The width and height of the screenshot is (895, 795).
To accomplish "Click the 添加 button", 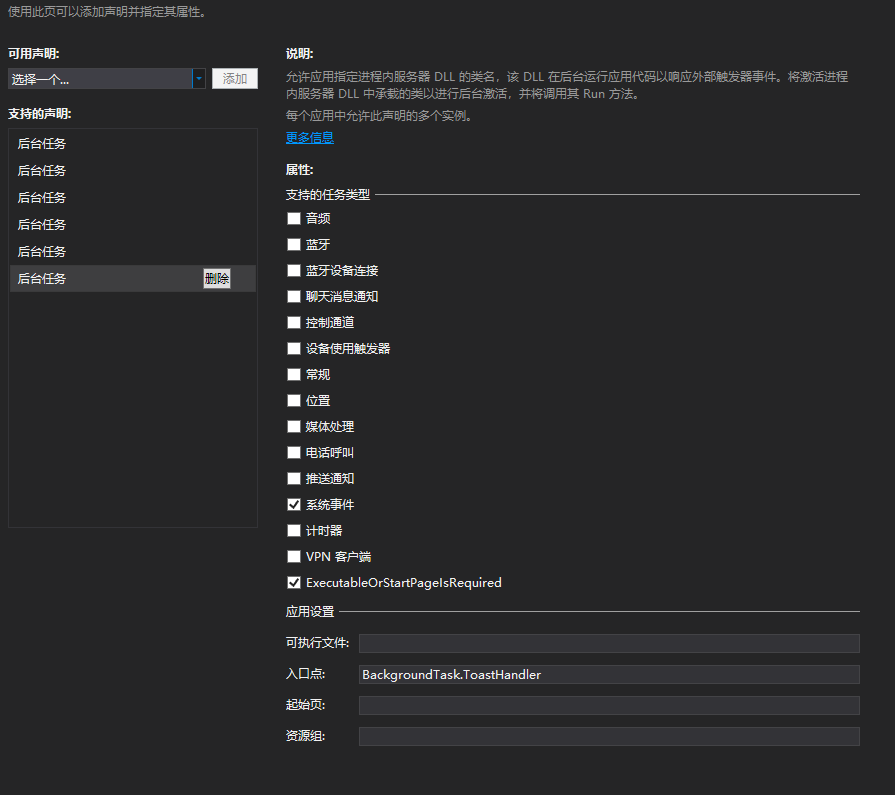I will [235, 79].
